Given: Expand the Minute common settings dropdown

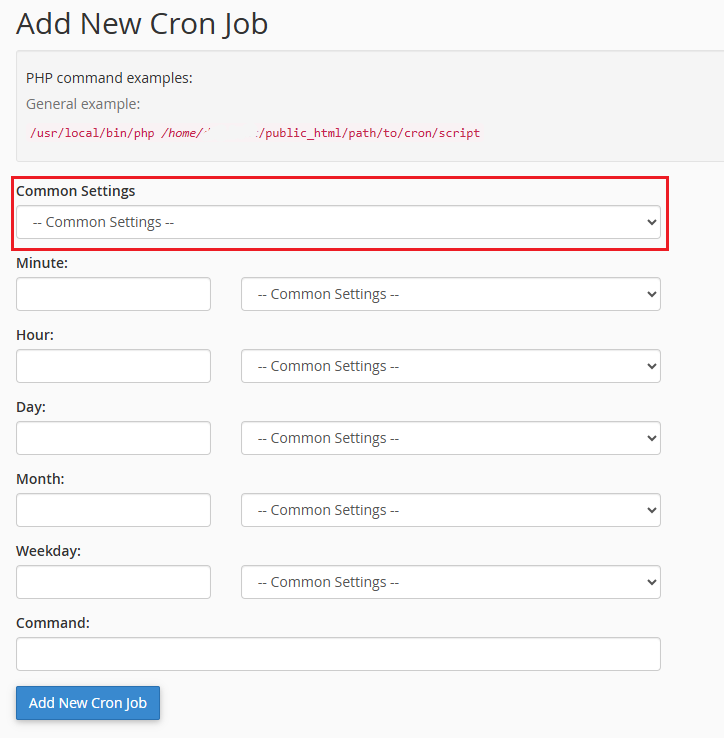Looking at the screenshot, I should pos(450,294).
